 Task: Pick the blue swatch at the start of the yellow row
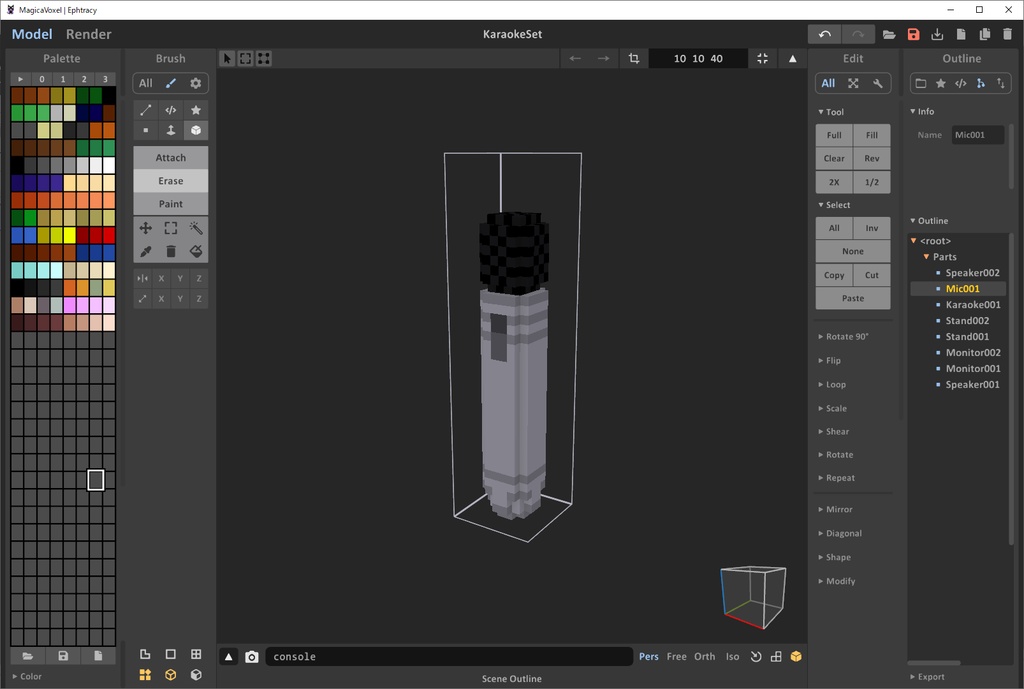tap(17, 235)
